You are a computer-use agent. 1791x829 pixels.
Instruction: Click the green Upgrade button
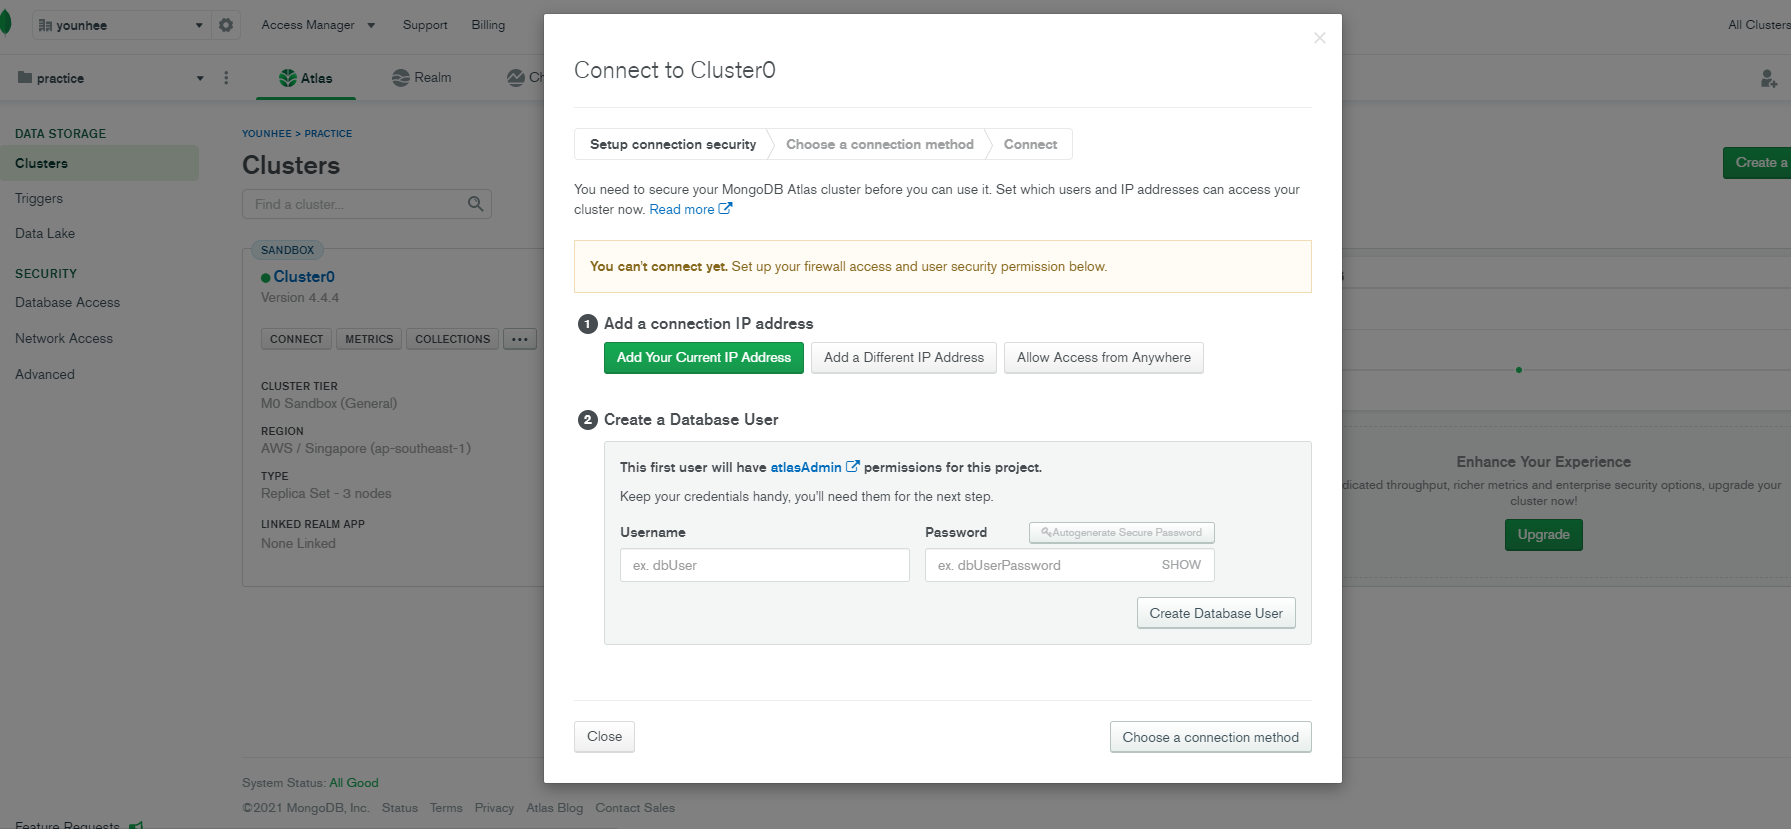[1543, 535]
